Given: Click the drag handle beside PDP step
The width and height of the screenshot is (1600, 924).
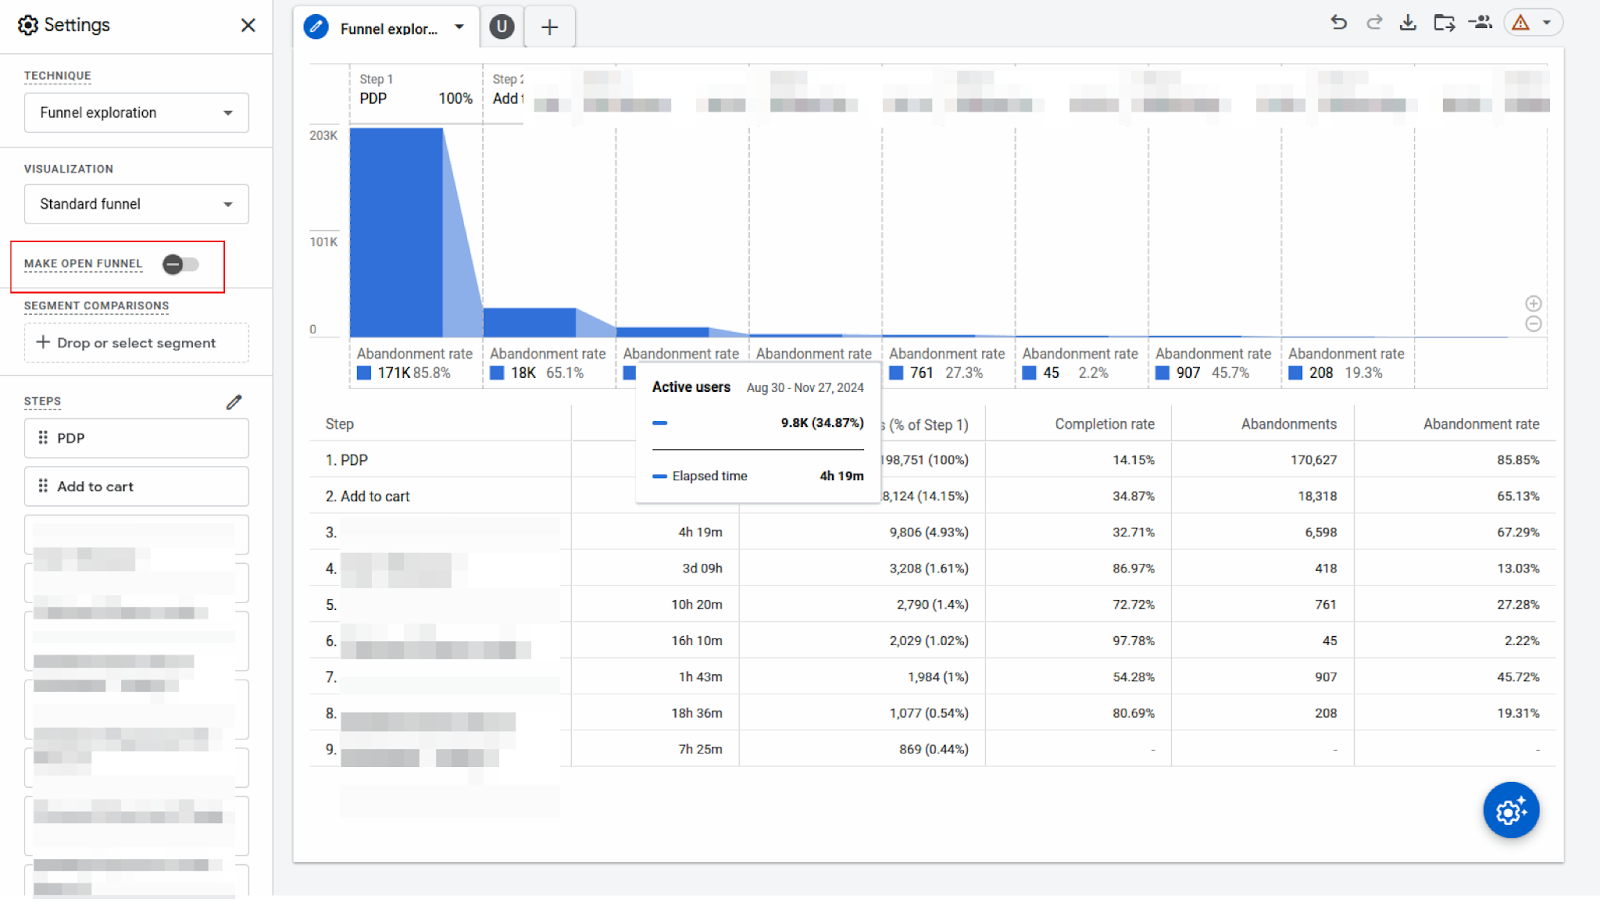Looking at the screenshot, I should pos(42,438).
